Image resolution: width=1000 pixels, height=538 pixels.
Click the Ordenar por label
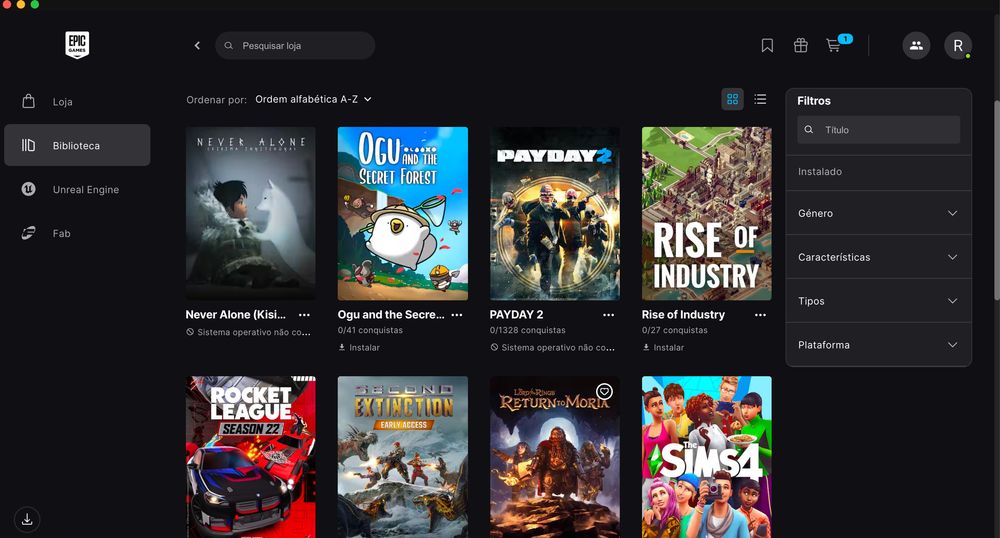click(216, 99)
